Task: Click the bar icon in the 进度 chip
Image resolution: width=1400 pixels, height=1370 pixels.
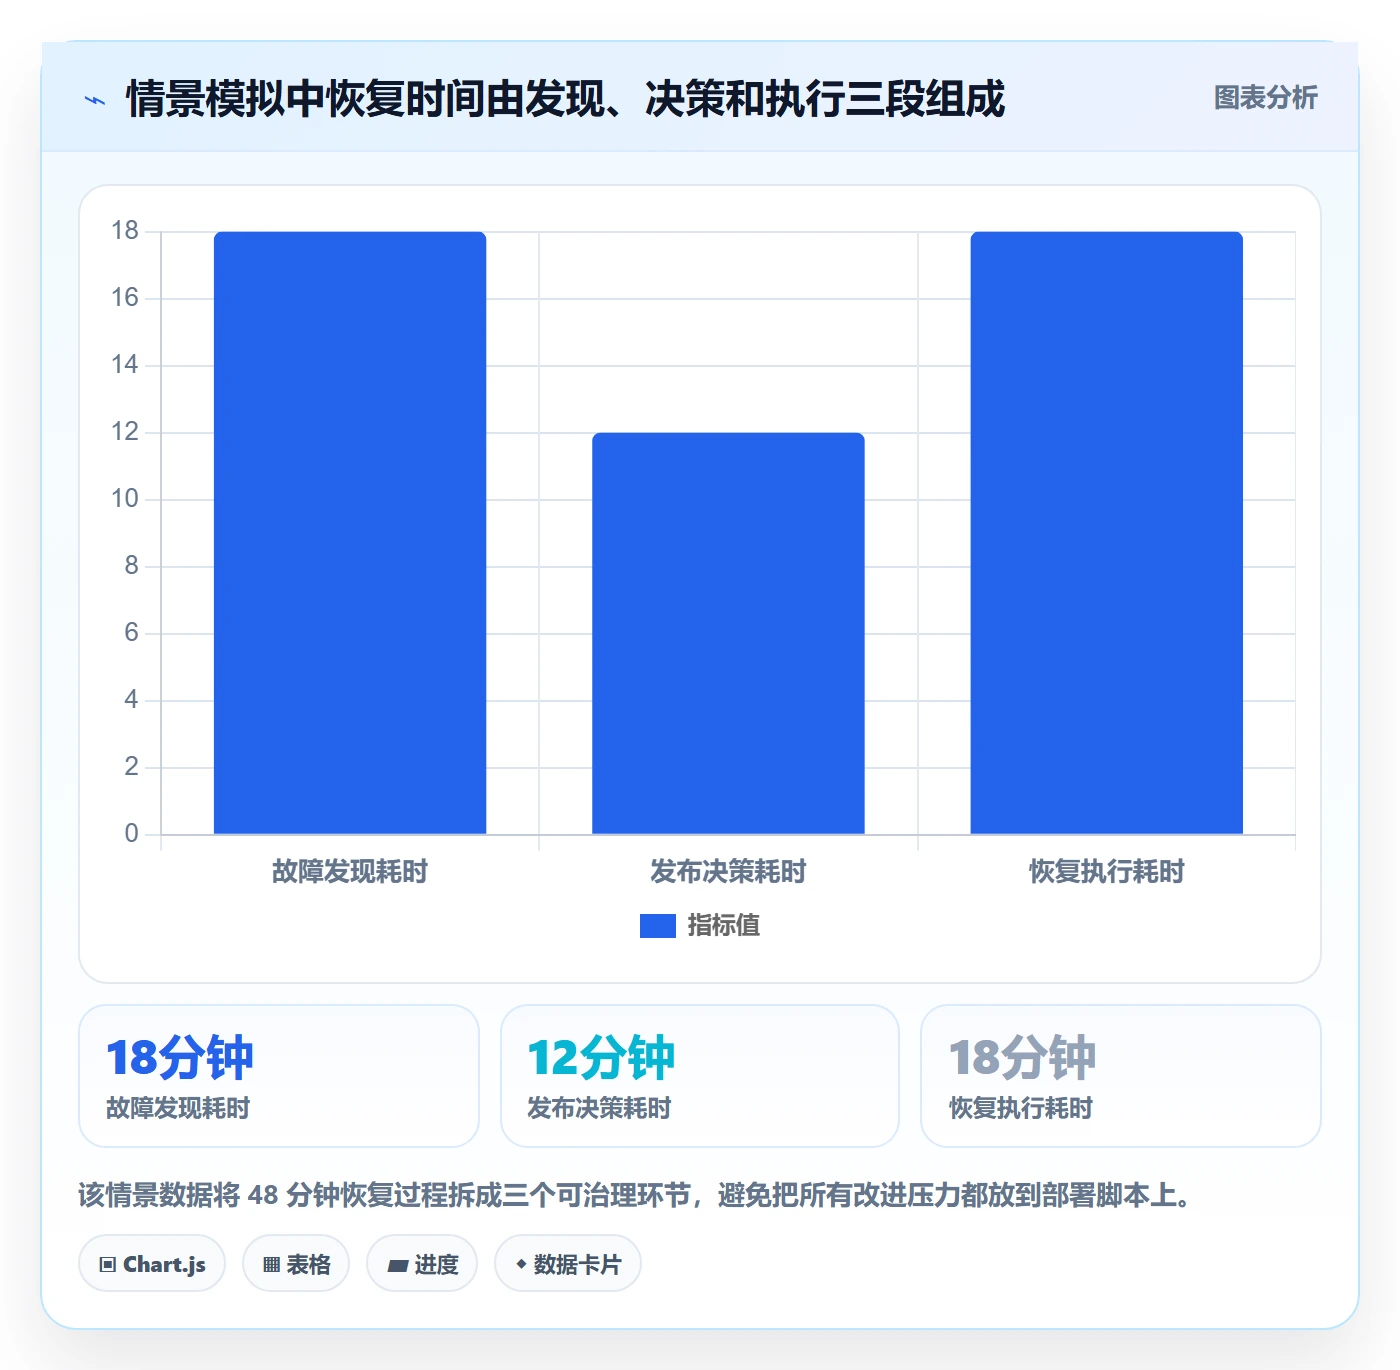Action: [397, 1266]
